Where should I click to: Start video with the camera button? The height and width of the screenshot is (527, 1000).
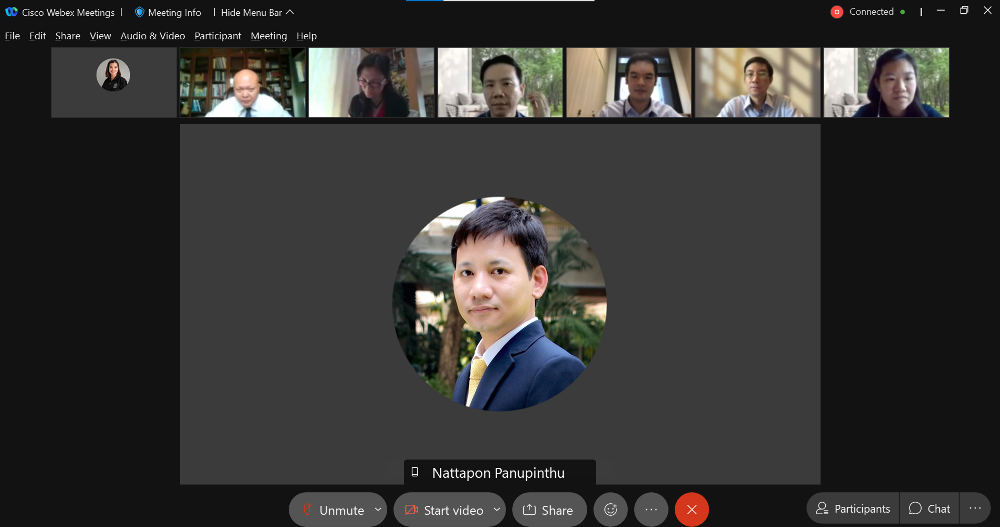pos(444,510)
